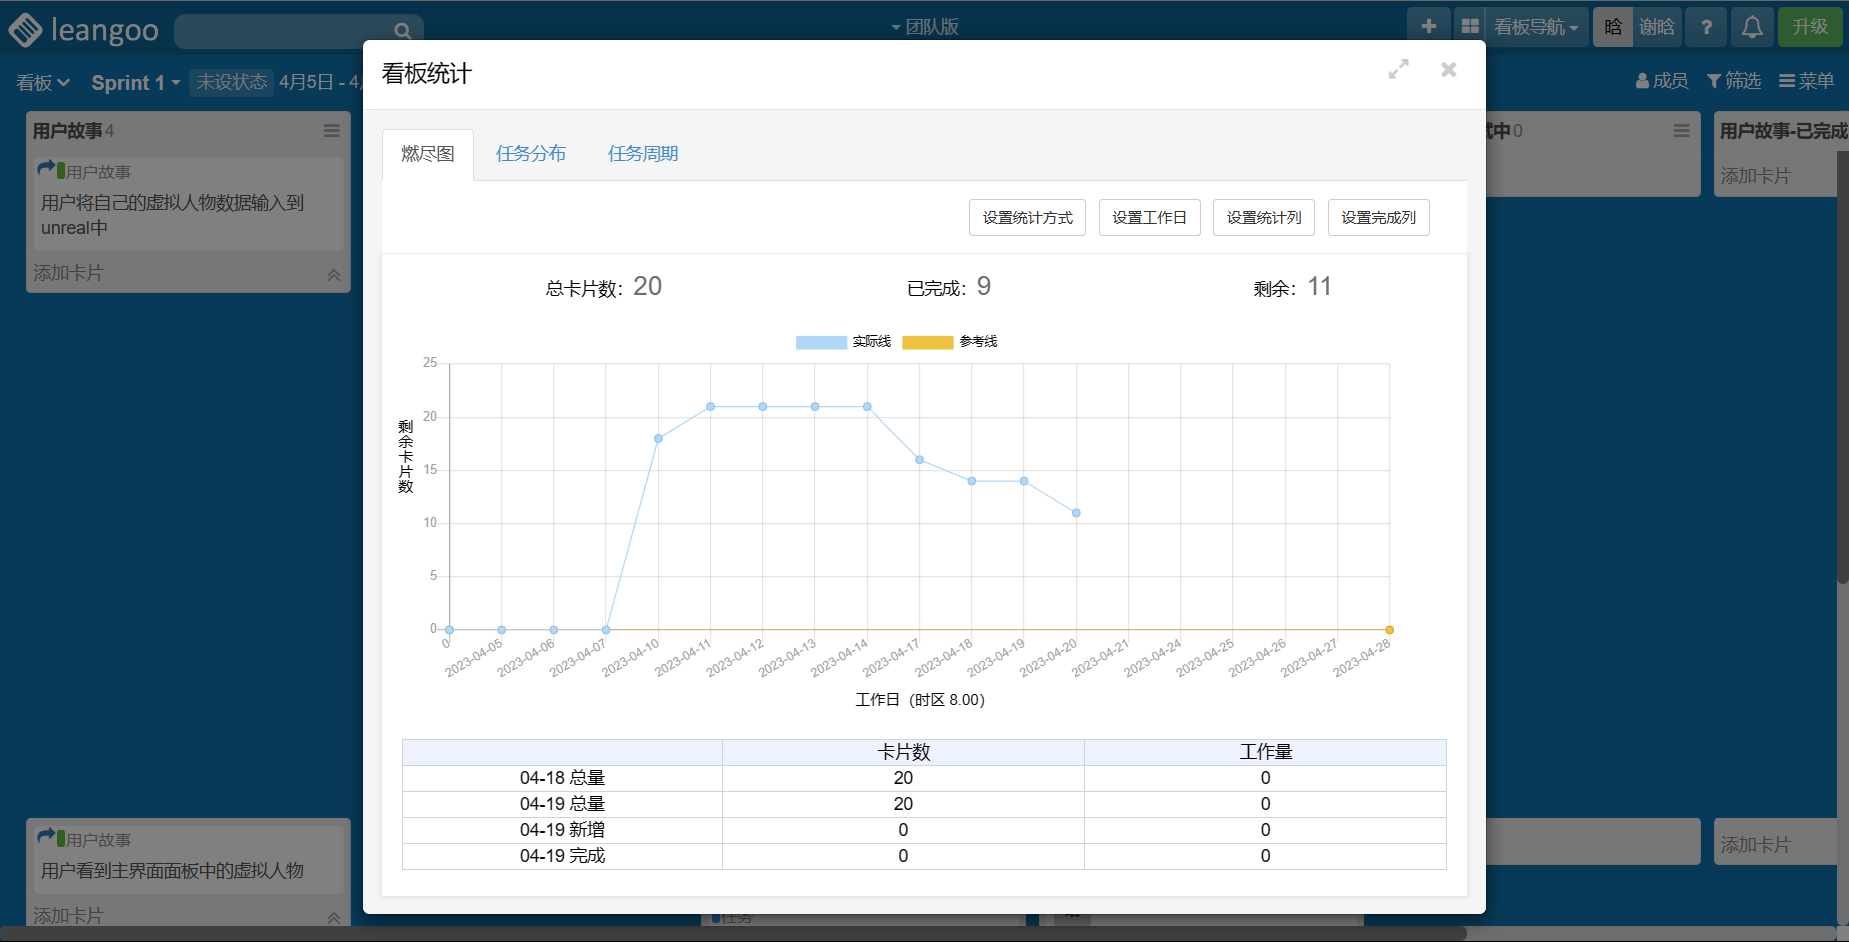Screen dimensions: 1849x942
Task: Switch to the 任务周期 tab
Action: click(643, 154)
